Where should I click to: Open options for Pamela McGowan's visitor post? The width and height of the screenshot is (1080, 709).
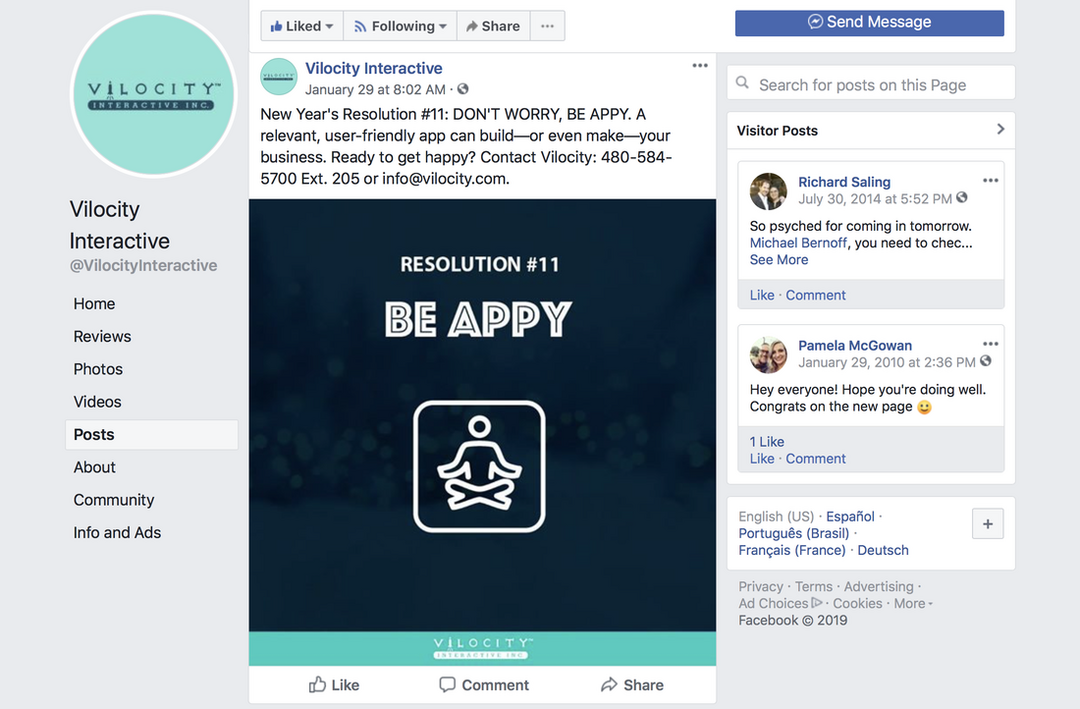[990, 344]
